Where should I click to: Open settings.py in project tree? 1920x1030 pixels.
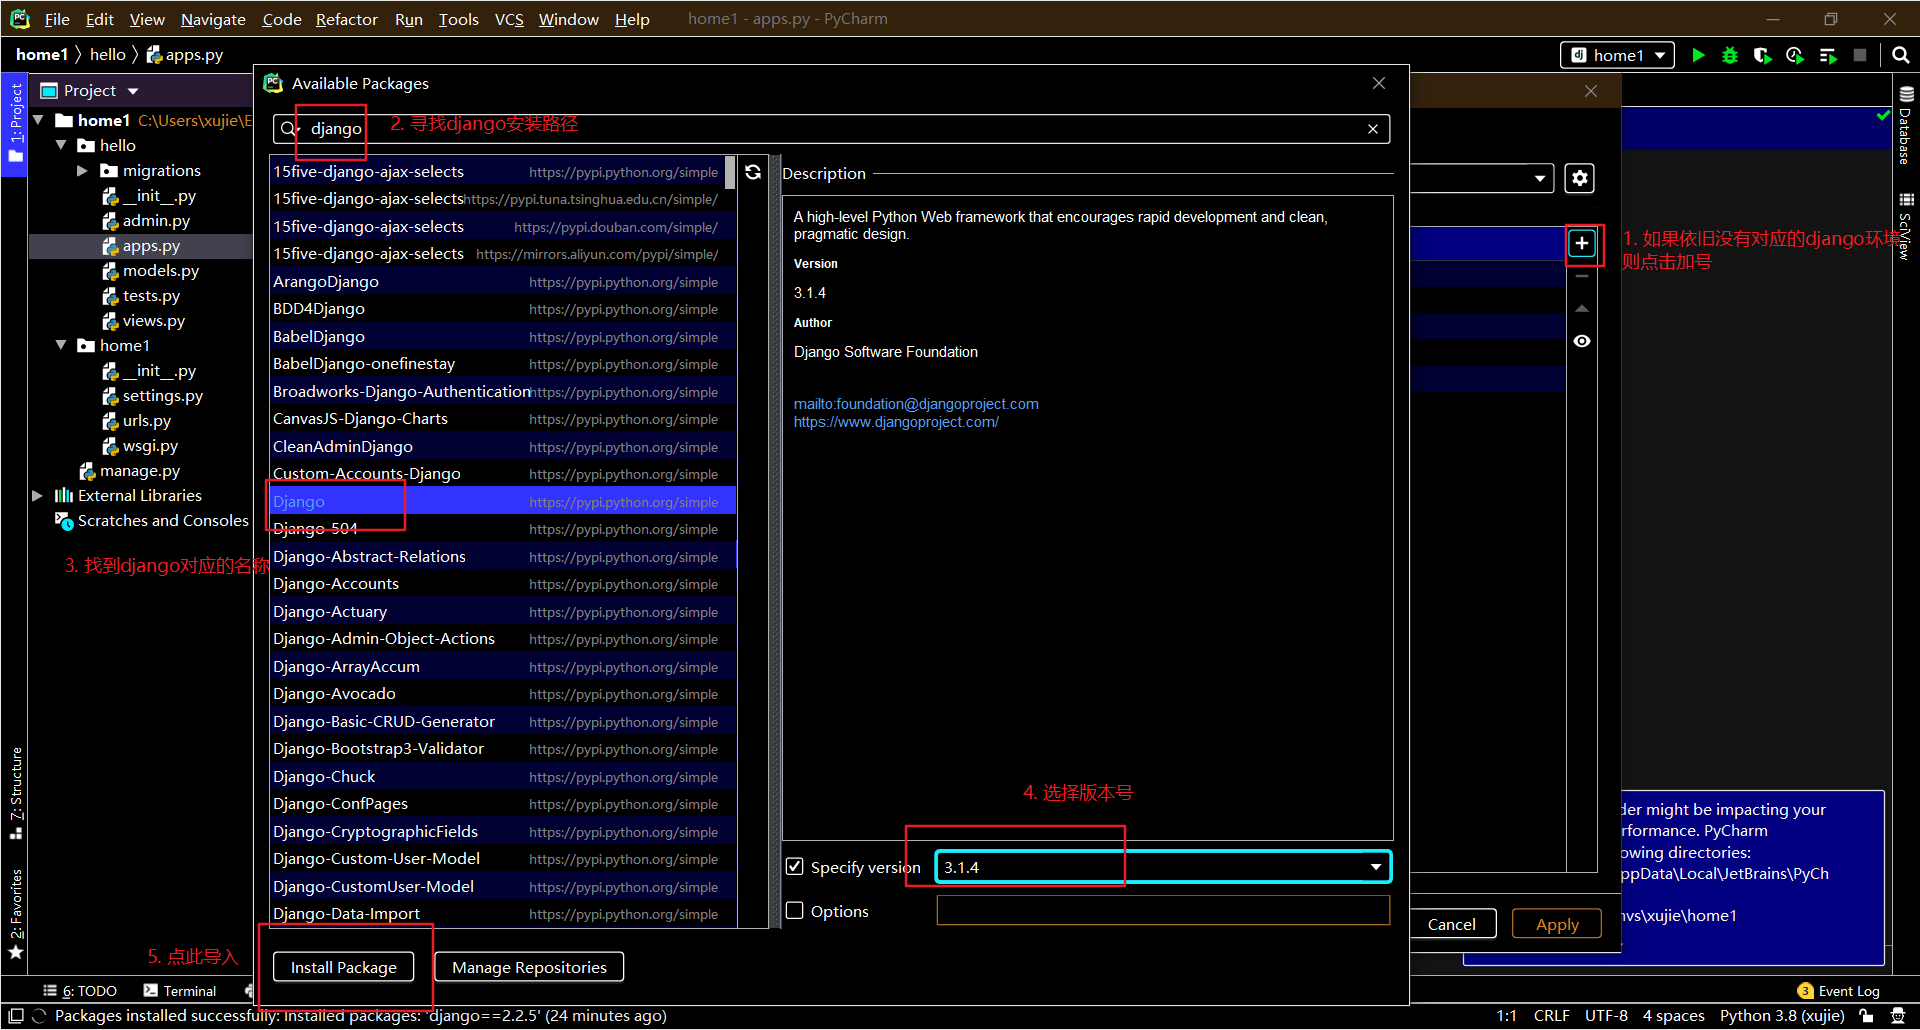[152, 396]
